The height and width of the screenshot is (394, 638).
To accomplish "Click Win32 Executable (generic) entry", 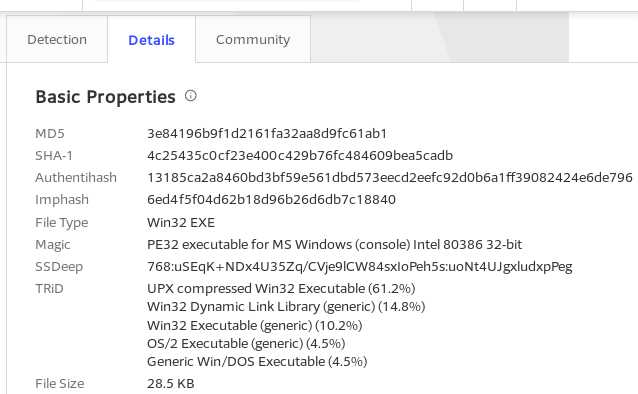I will [x=255, y=326].
